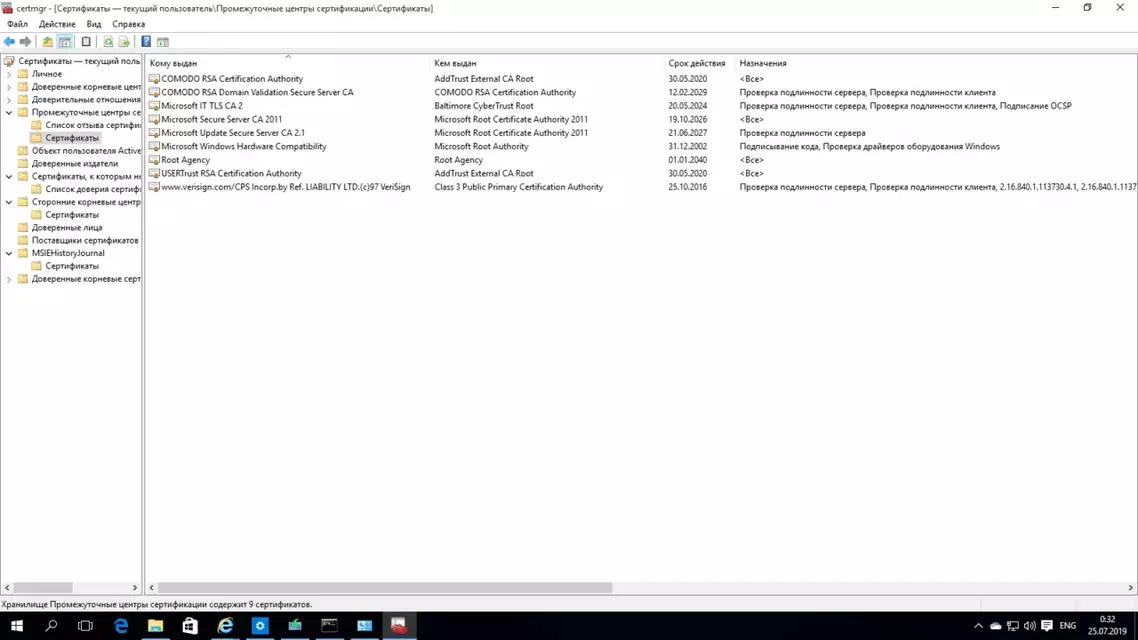Screen dimensions: 1138x640
Task: Open Microsoft Store from taskbar
Action: tap(190, 625)
